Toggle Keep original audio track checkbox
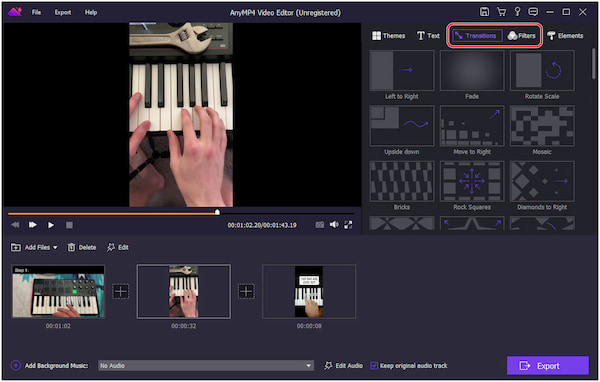This screenshot has height=382, width=600. click(x=374, y=366)
